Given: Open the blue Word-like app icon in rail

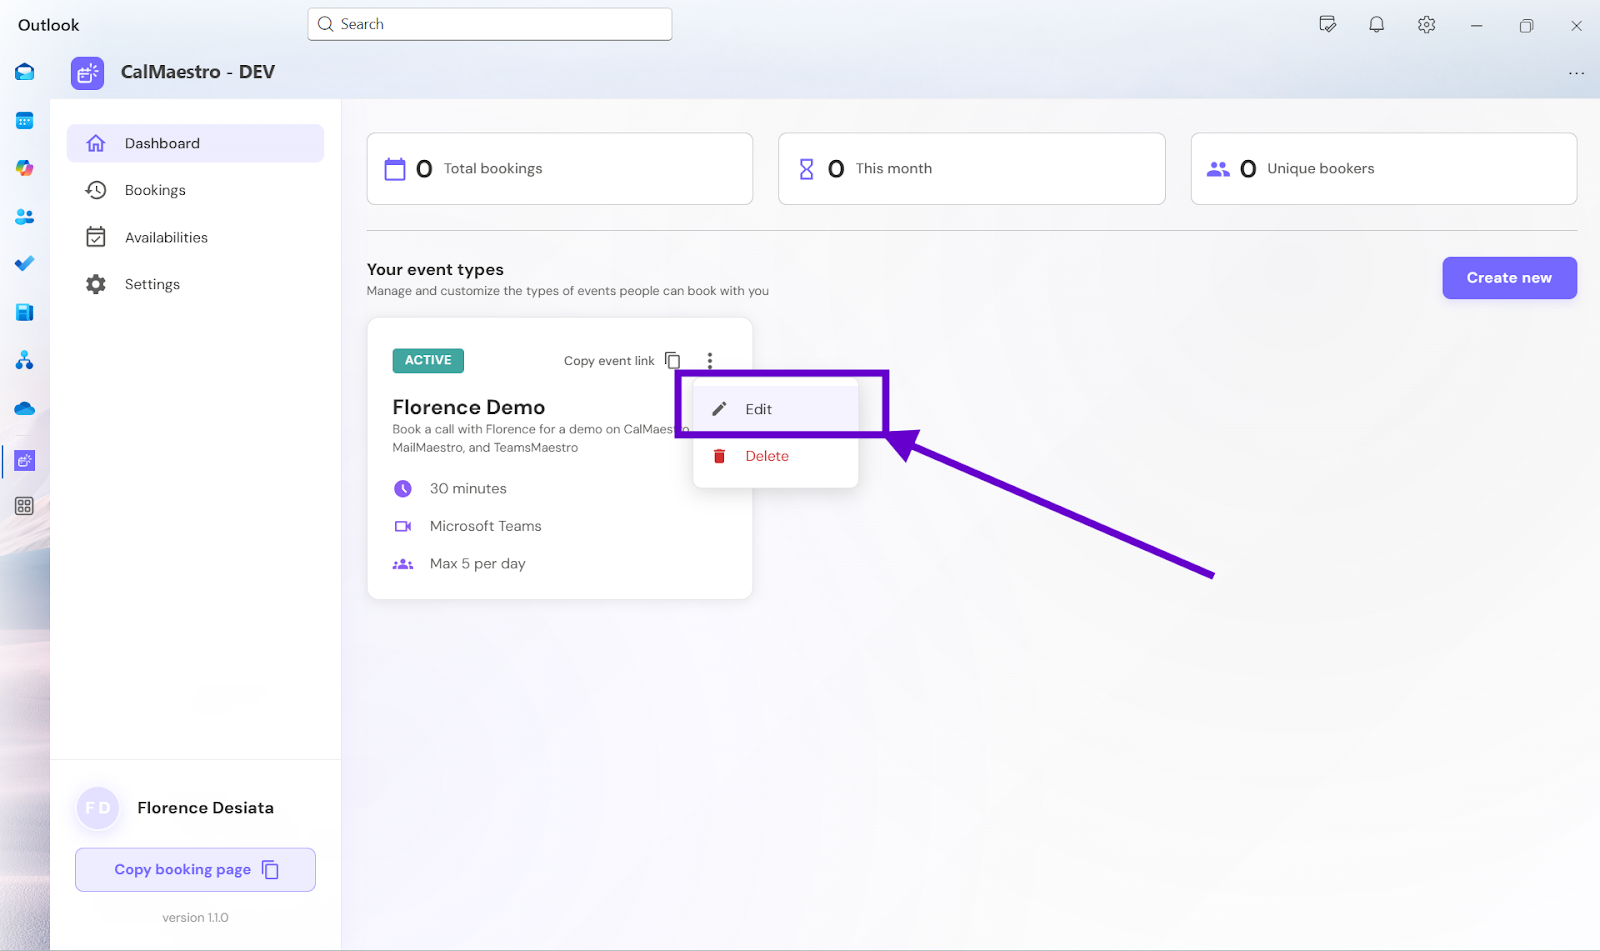Looking at the screenshot, I should pos(25,312).
